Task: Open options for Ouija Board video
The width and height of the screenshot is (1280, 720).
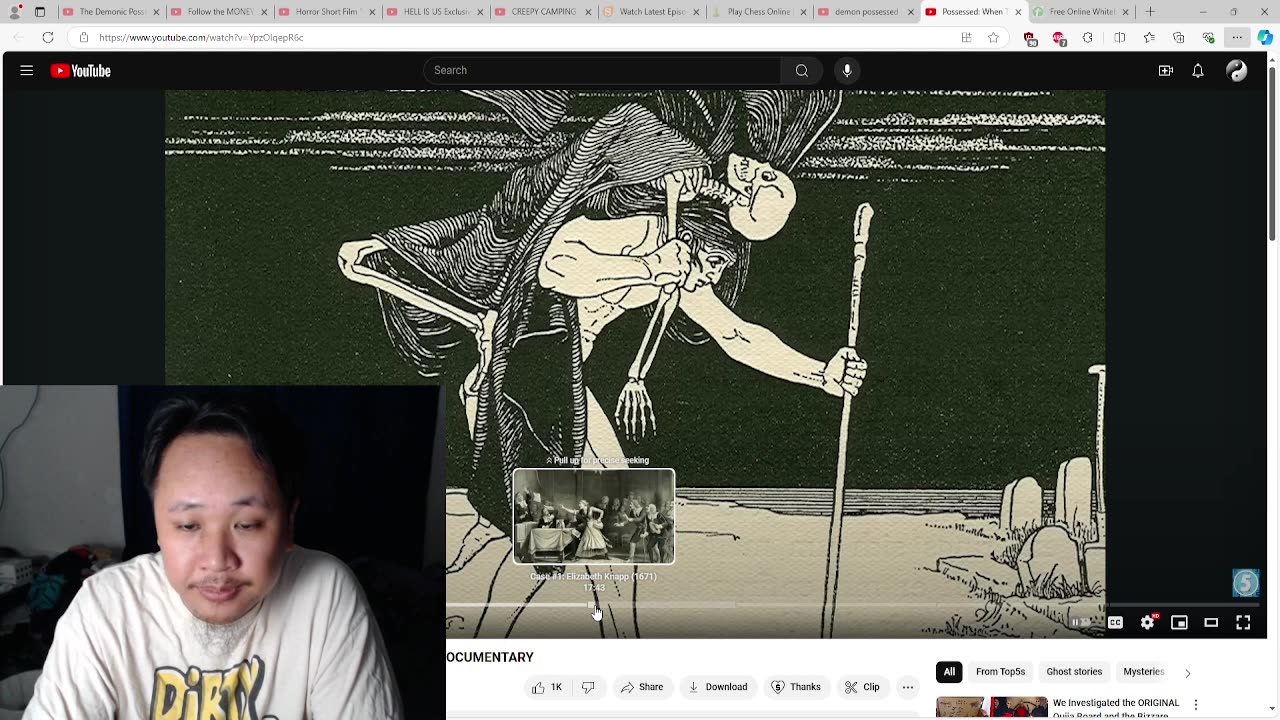Action: point(1195,705)
